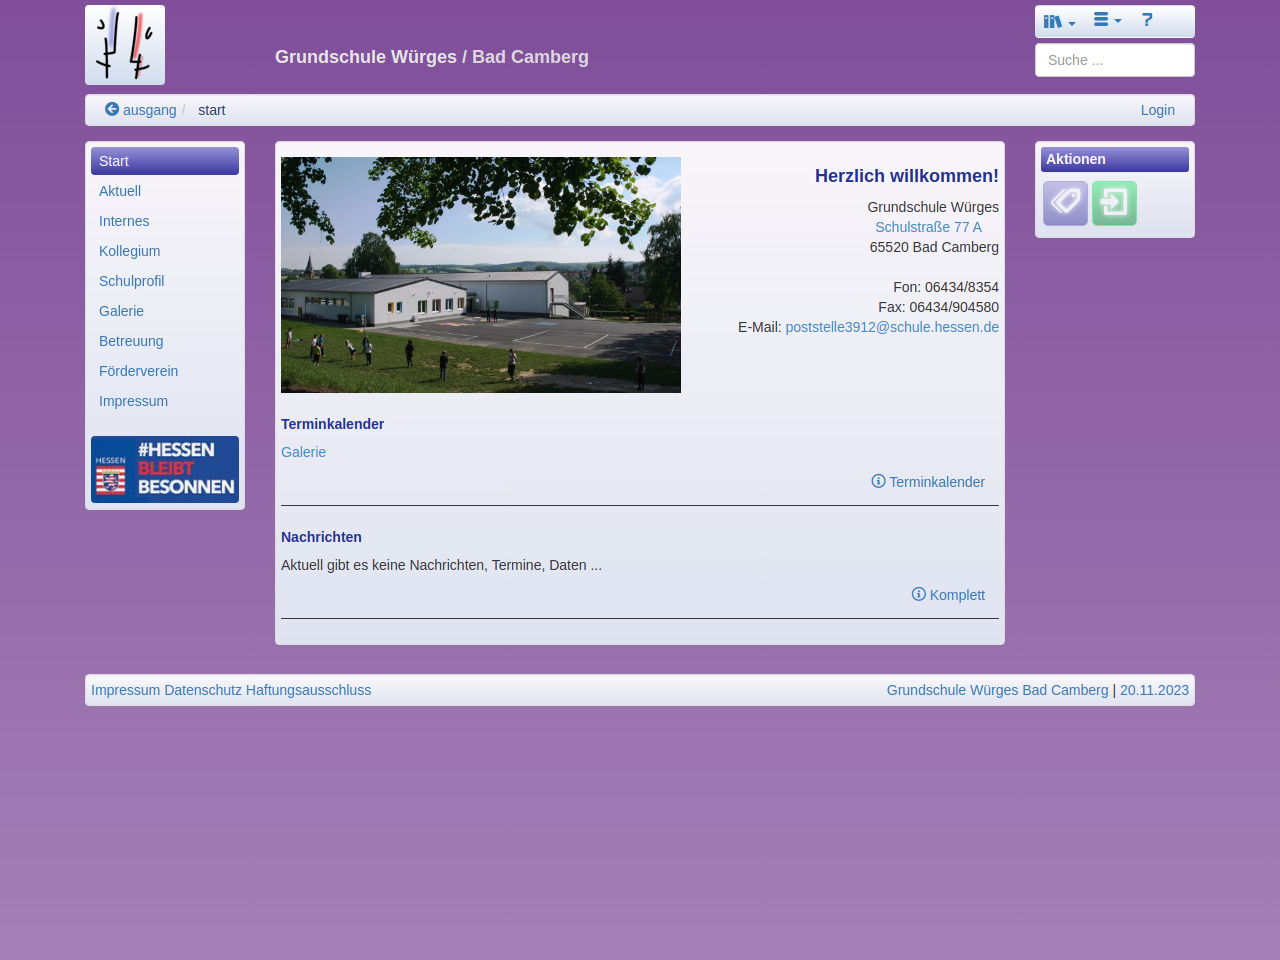1280x960 pixels.
Task: Open the Schulstraße 77 A address link
Action: 928,227
